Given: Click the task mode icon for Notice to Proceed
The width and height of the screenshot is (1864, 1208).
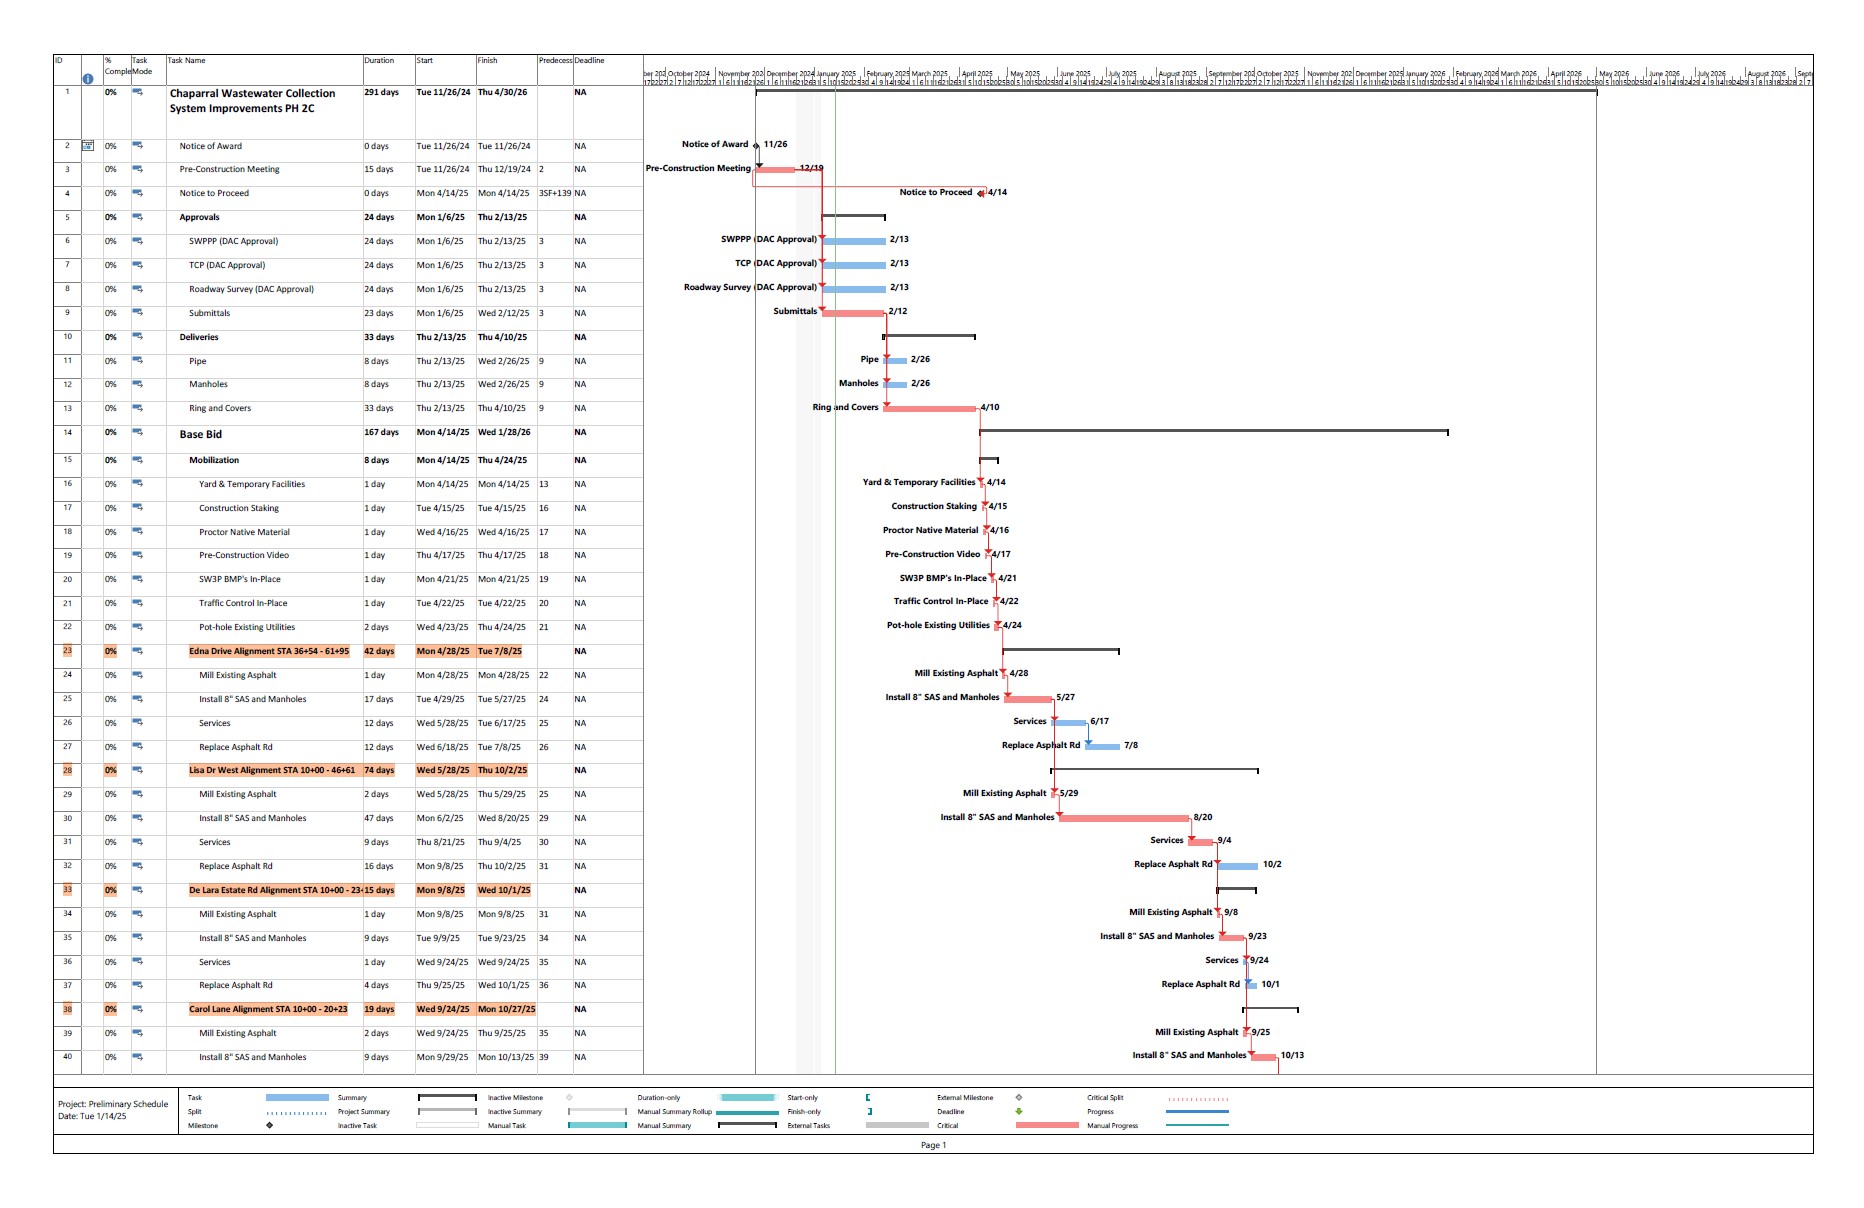Looking at the screenshot, I should tap(138, 194).
